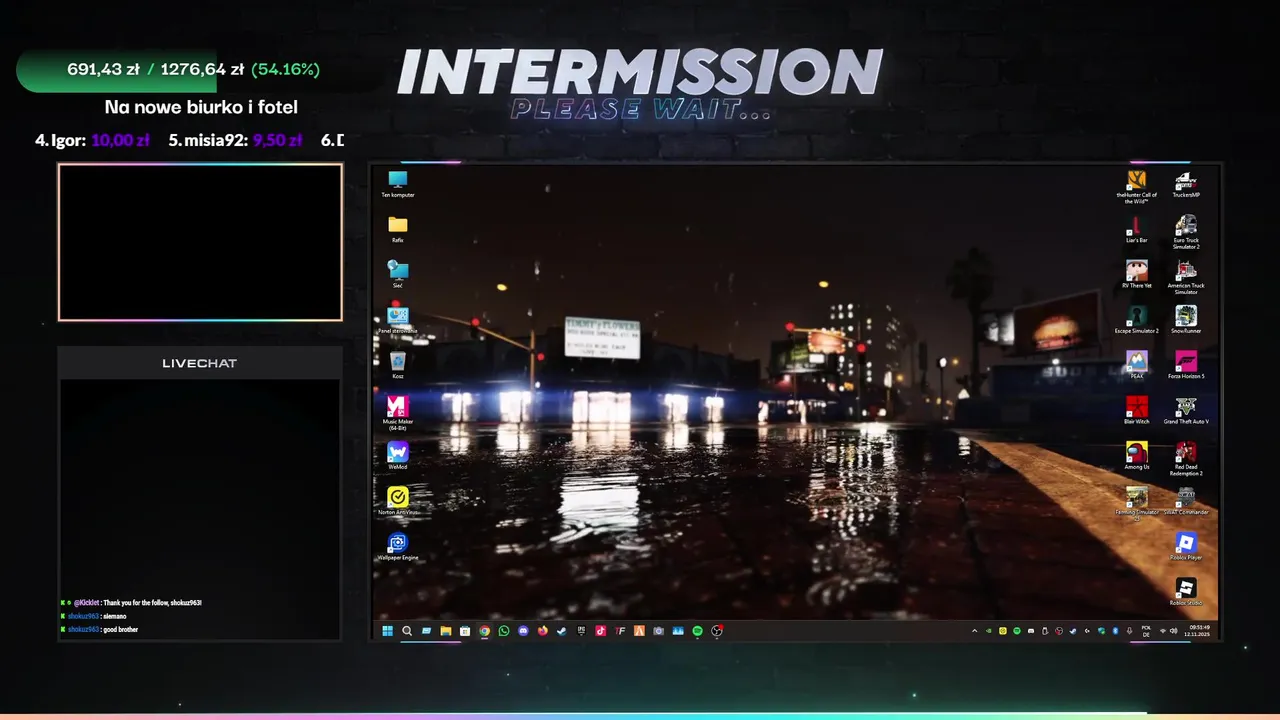Launch Wallpaper Engine desktop shortcut
The width and height of the screenshot is (1280, 720).
pyautogui.click(x=398, y=546)
